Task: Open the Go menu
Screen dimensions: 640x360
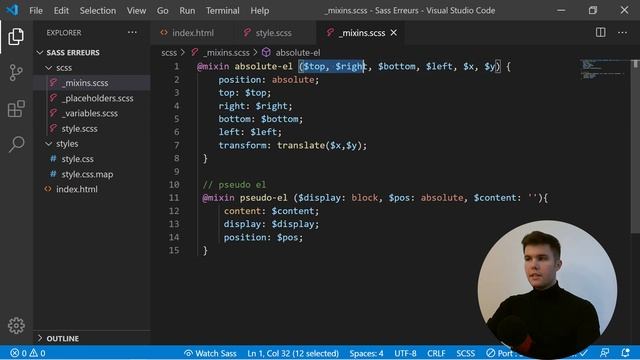Action: click(x=162, y=11)
